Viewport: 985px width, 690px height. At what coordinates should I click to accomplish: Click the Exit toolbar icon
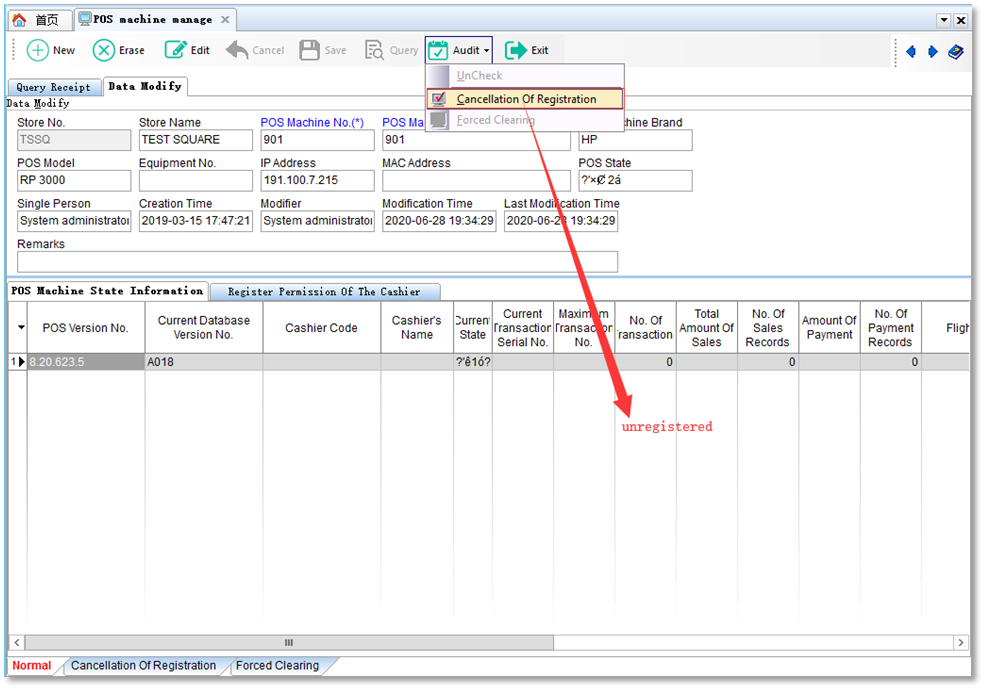coord(516,50)
